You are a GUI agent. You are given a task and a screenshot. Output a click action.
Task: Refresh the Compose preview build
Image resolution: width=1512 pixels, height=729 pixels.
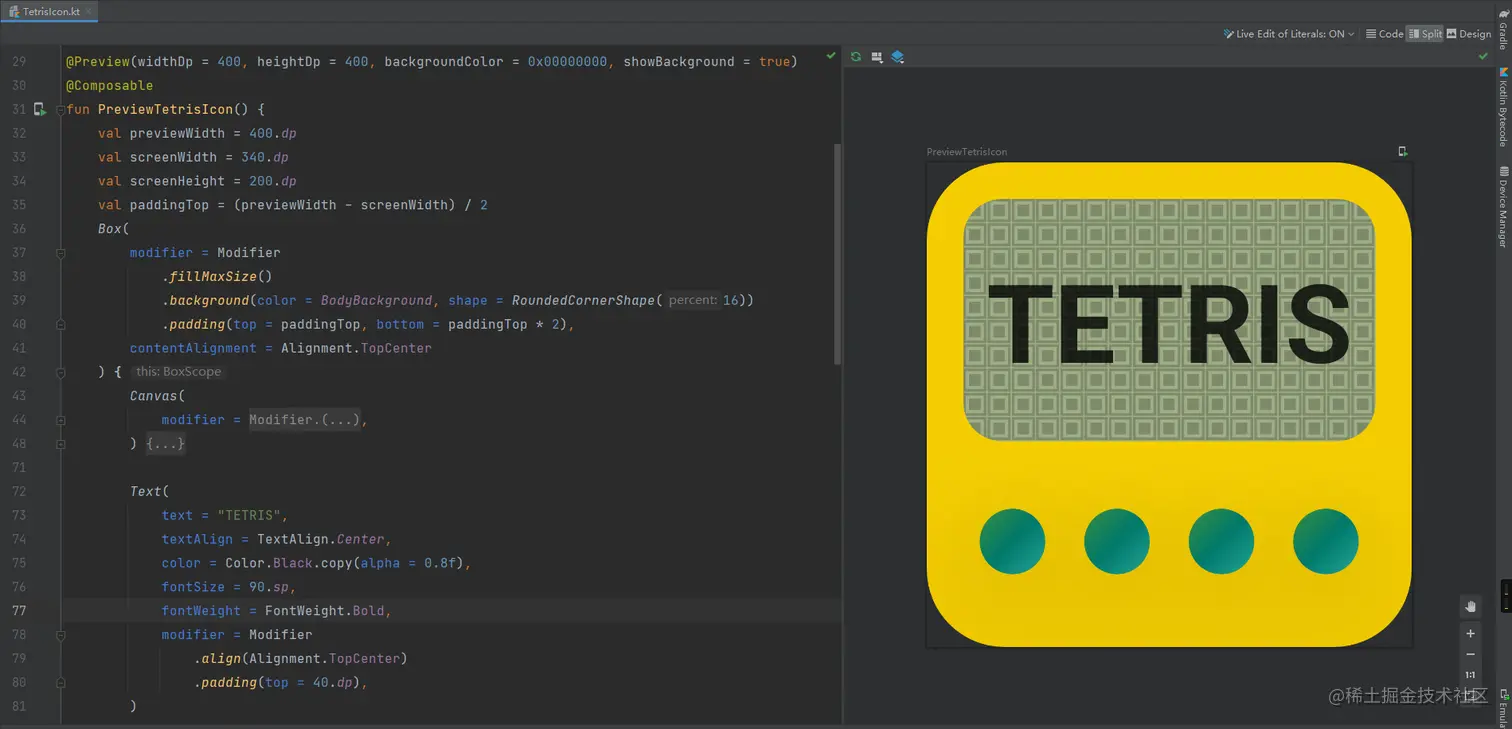click(x=856, y=57)
